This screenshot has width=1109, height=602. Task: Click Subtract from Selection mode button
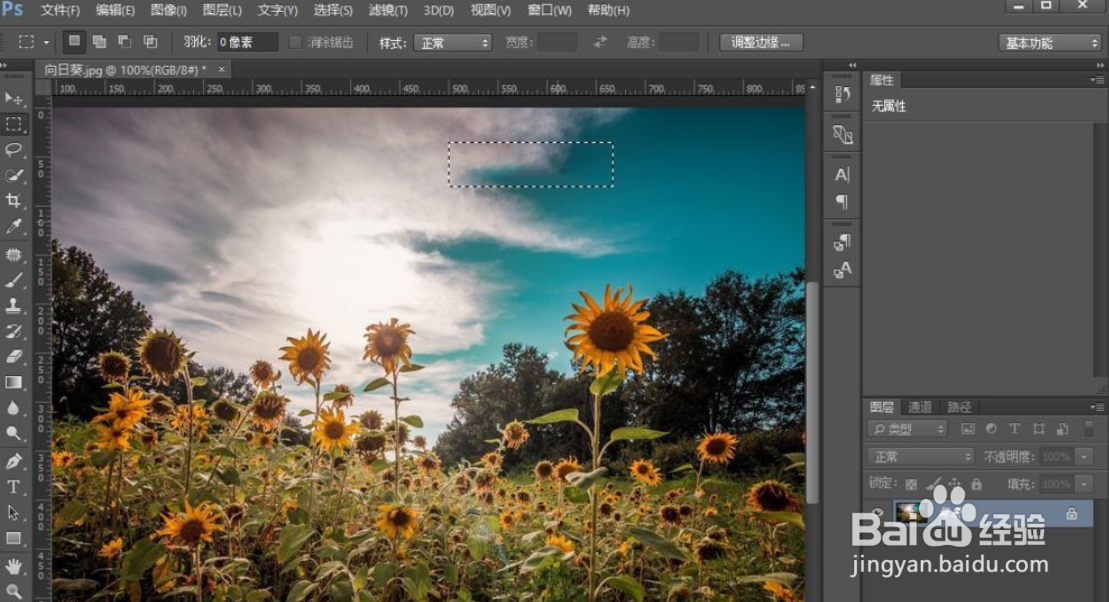click(125, 42)
